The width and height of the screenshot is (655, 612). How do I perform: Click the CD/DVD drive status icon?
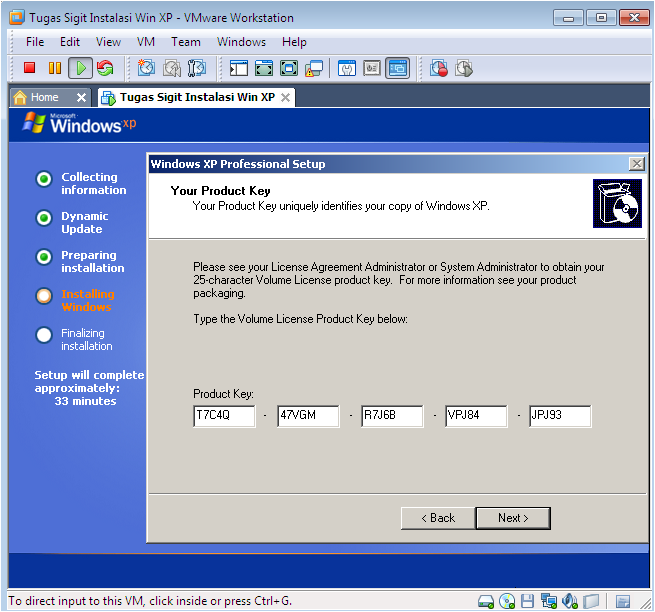pyautogui.click(x=507, y=601)
